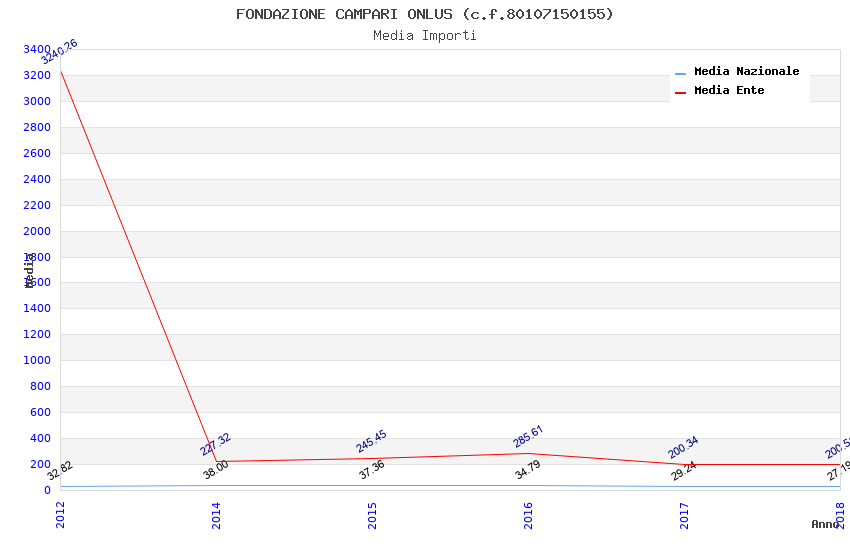The height and width of the screenshot is (550, 850).
Task: Click the 3240.26 data label
Action: pos(60,51)
